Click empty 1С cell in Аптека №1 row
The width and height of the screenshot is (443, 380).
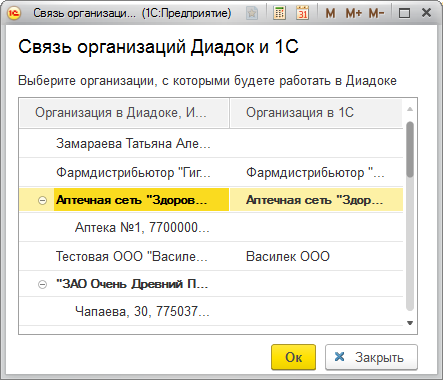point(316,228)
